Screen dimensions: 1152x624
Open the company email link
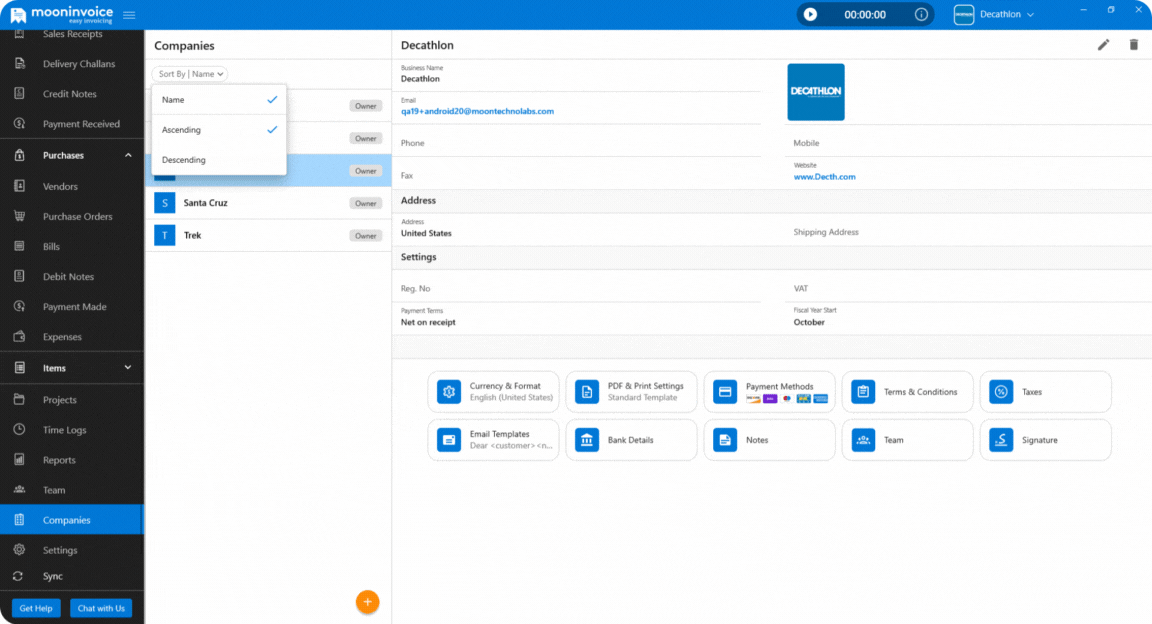[x=478, y=112]
